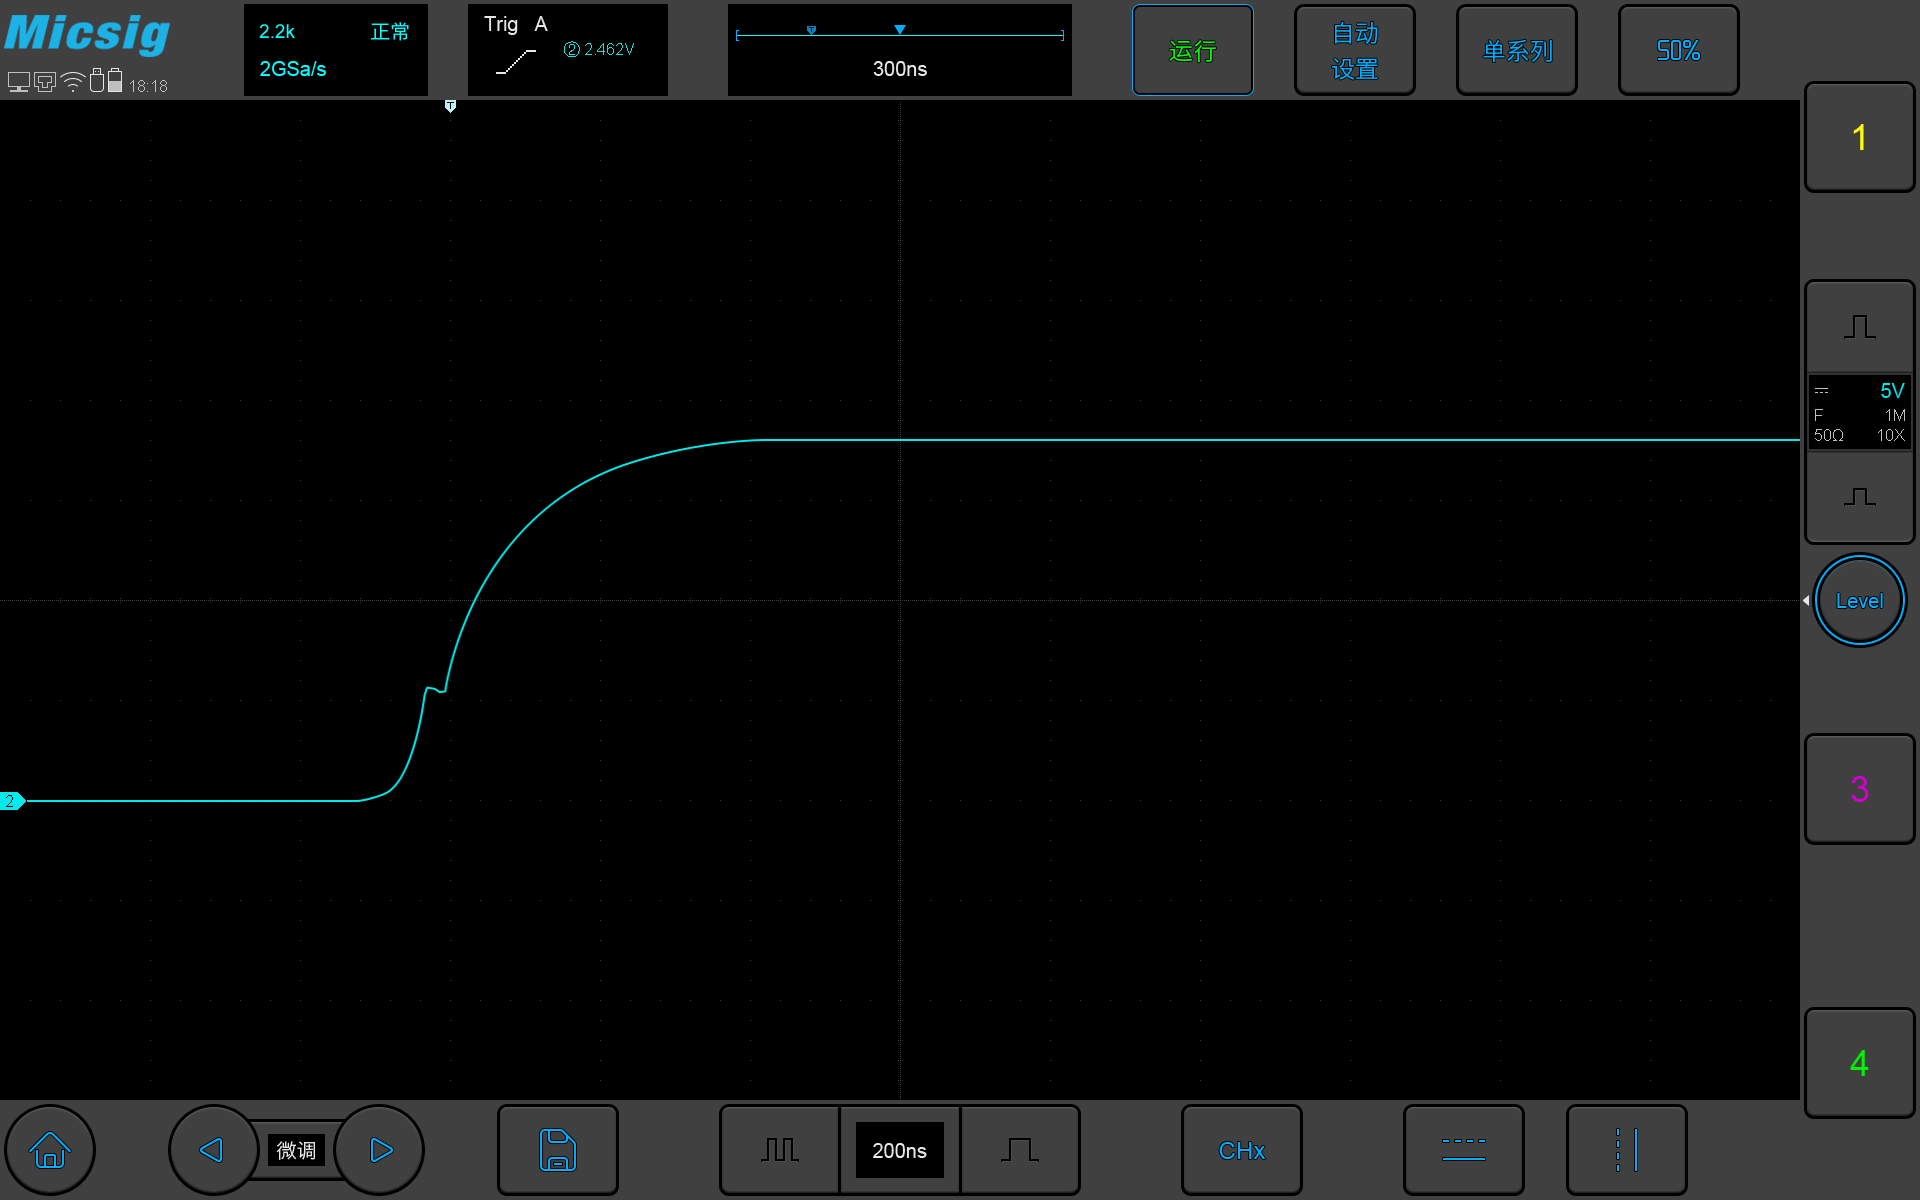This screenshot has width=1920, height=1200.
Task: Open the vertical cursor button
Action: coord(1627,1150)
